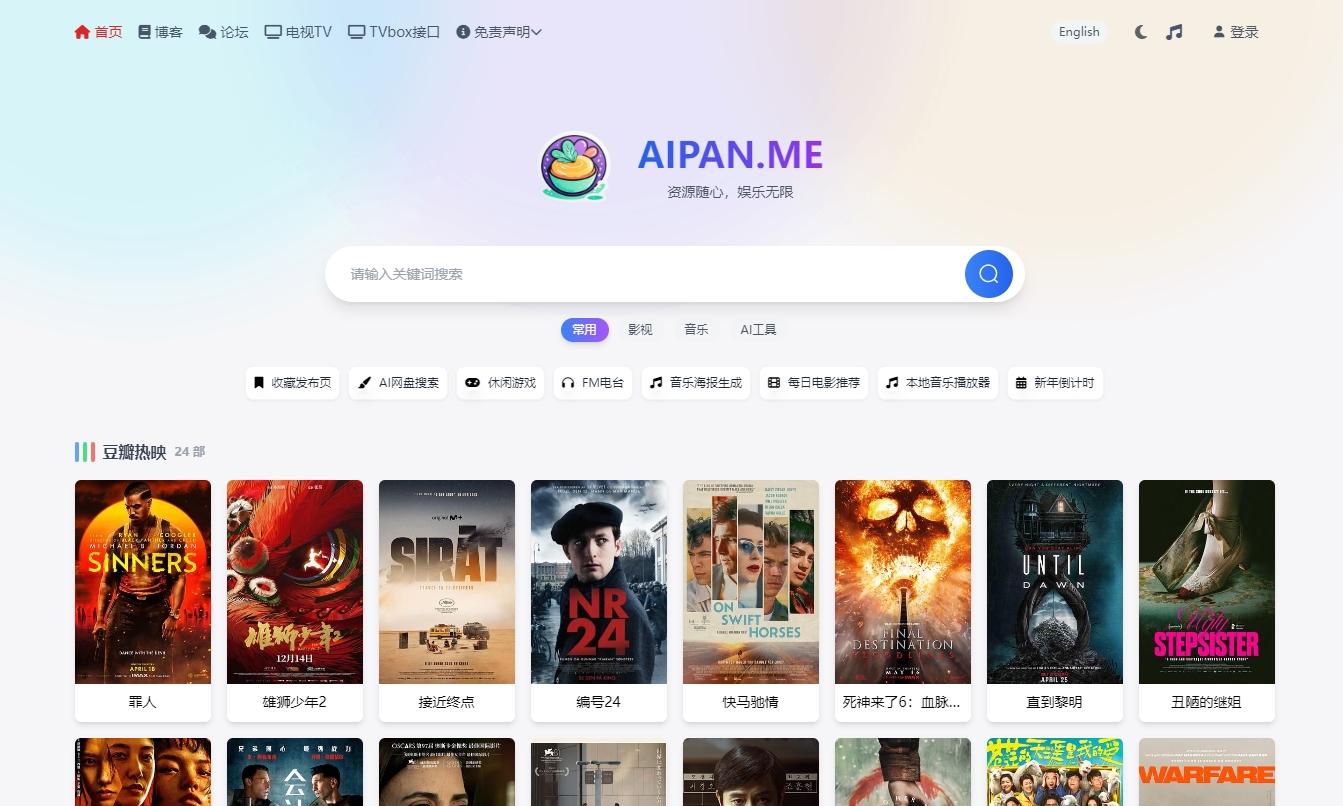Expand the 免责声明 dropdown menu
This screenshot has width=1343, height=806.
pos(499,32)
